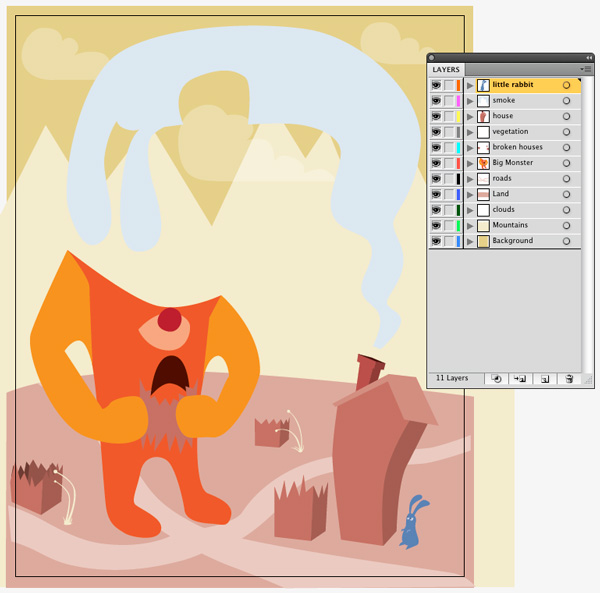Screen dimensions: 600x593
Task: Lock the Mountains layer
Action: (x=449, y=225)
